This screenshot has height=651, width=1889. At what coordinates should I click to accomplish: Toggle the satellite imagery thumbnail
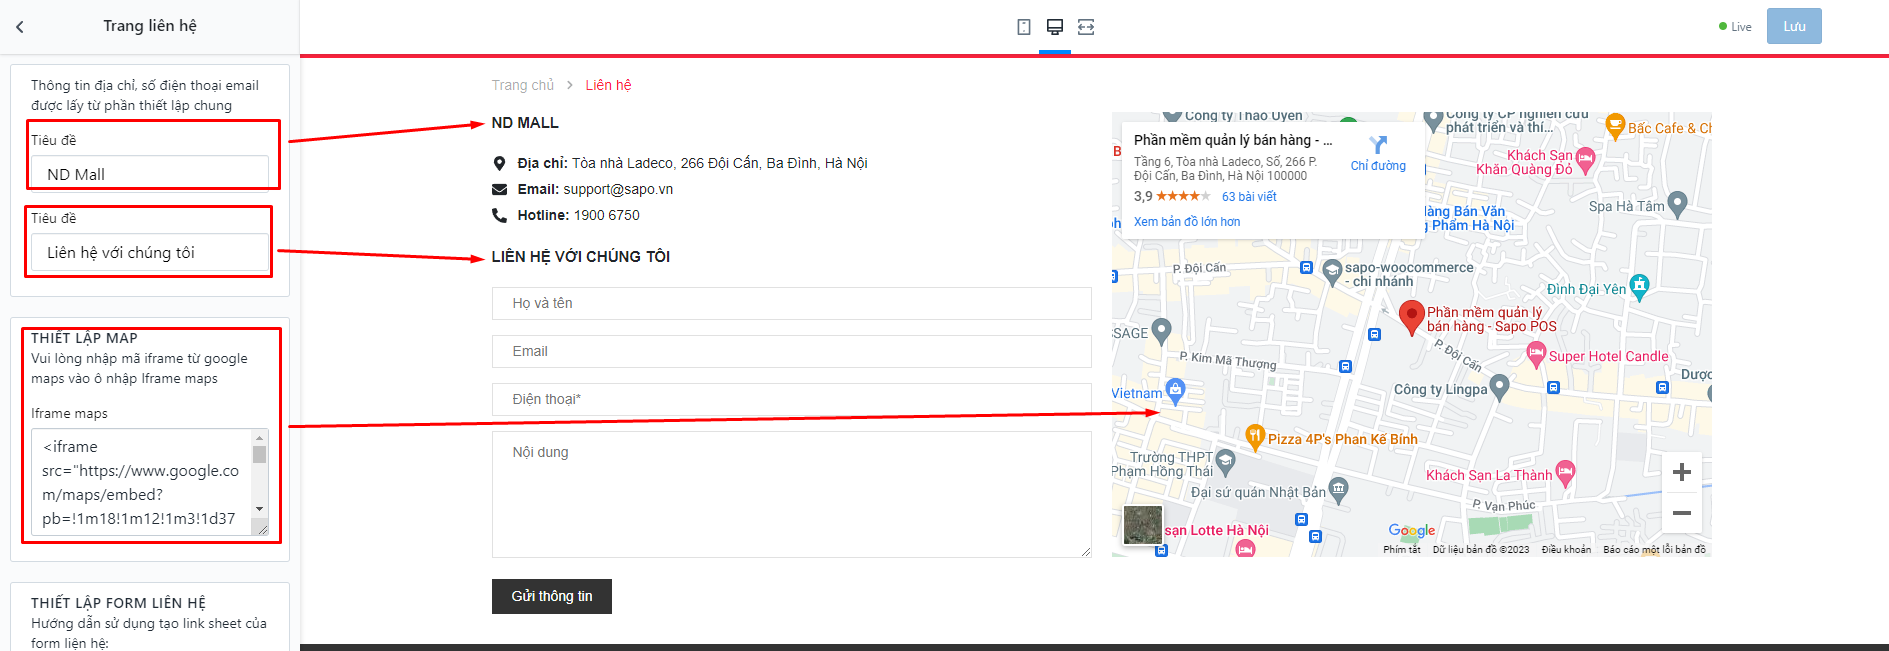click(1143, 525)
